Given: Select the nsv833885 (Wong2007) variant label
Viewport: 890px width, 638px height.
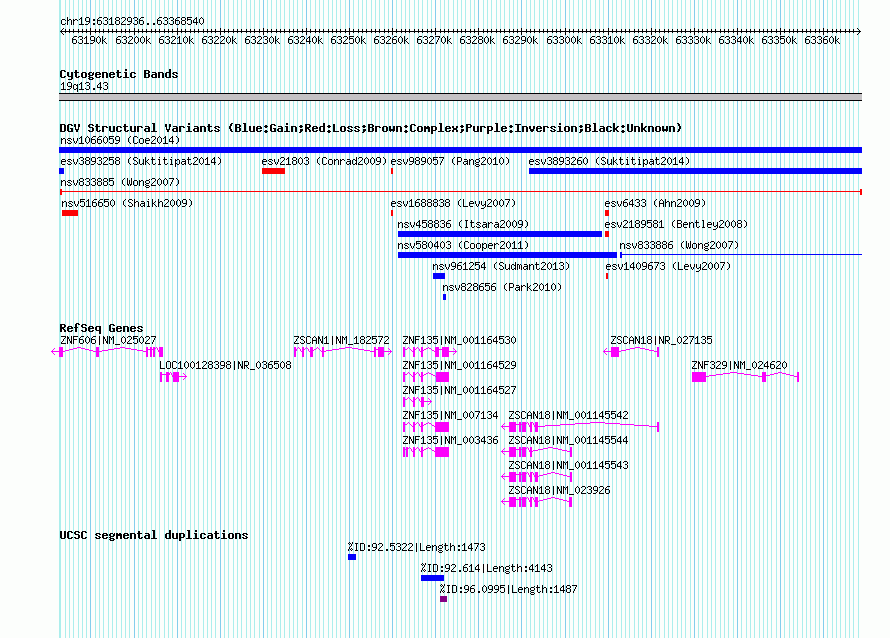Looking at the screenshot, I should click(x=120, y=182).
